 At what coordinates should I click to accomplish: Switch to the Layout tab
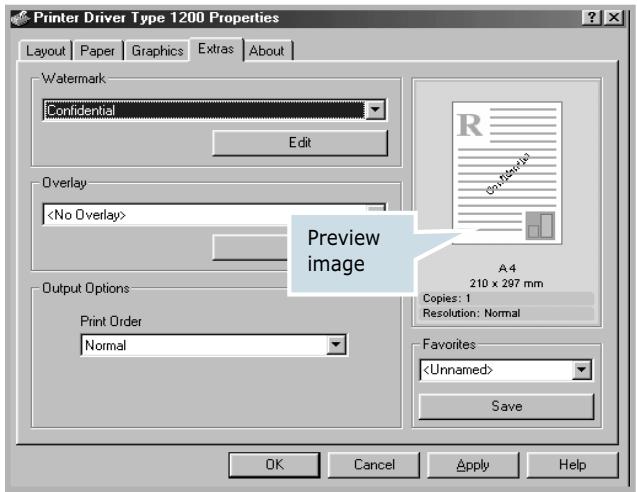click(46, 51)
